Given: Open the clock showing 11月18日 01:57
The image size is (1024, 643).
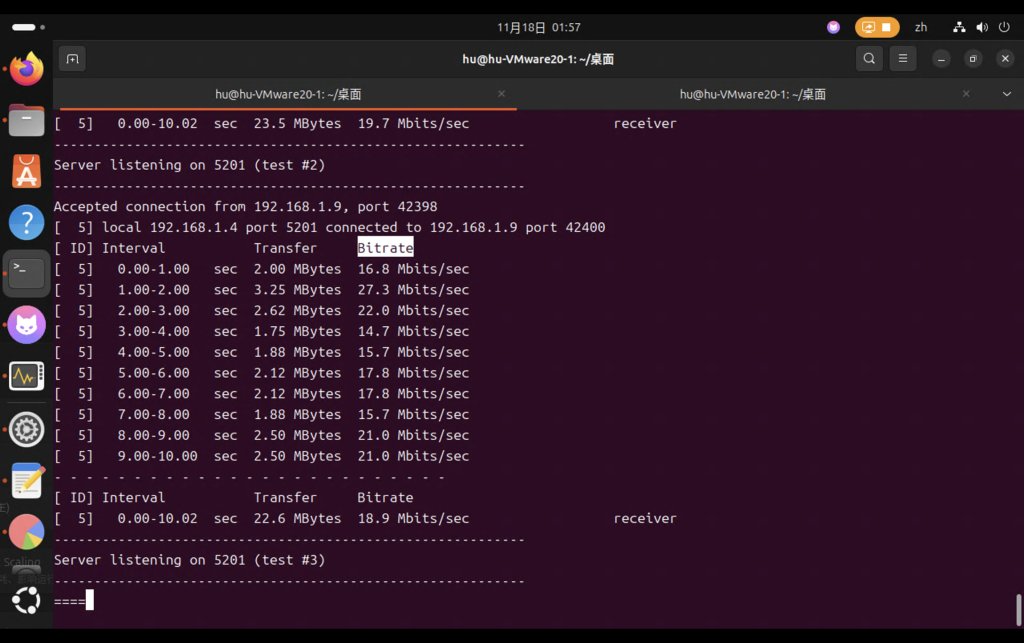Looking at the screenshot, I should (x=538, y=27).
